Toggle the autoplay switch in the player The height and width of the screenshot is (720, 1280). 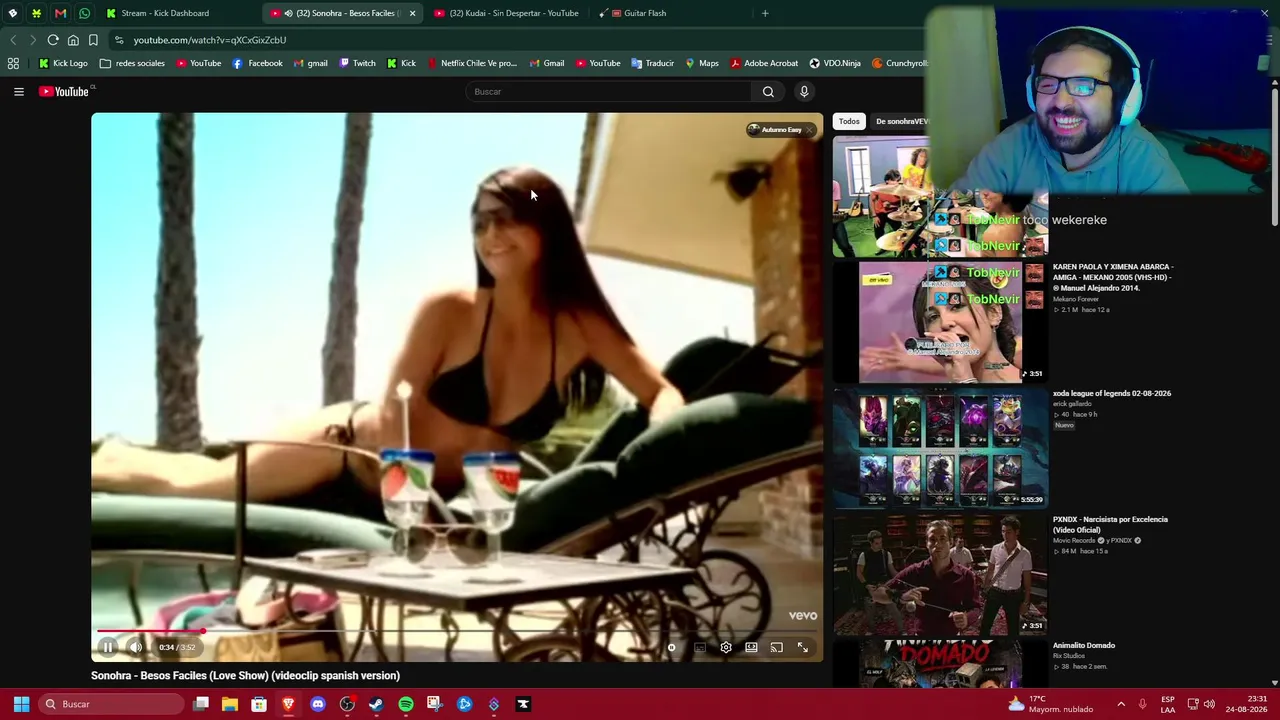click(x=671, y=647)
